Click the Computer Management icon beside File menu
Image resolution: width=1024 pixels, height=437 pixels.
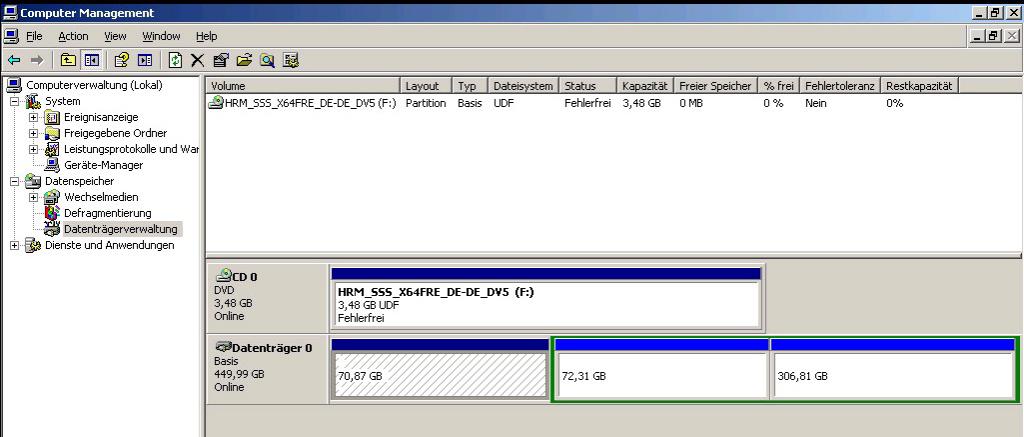pyautogui.click(x=11, y=36)
